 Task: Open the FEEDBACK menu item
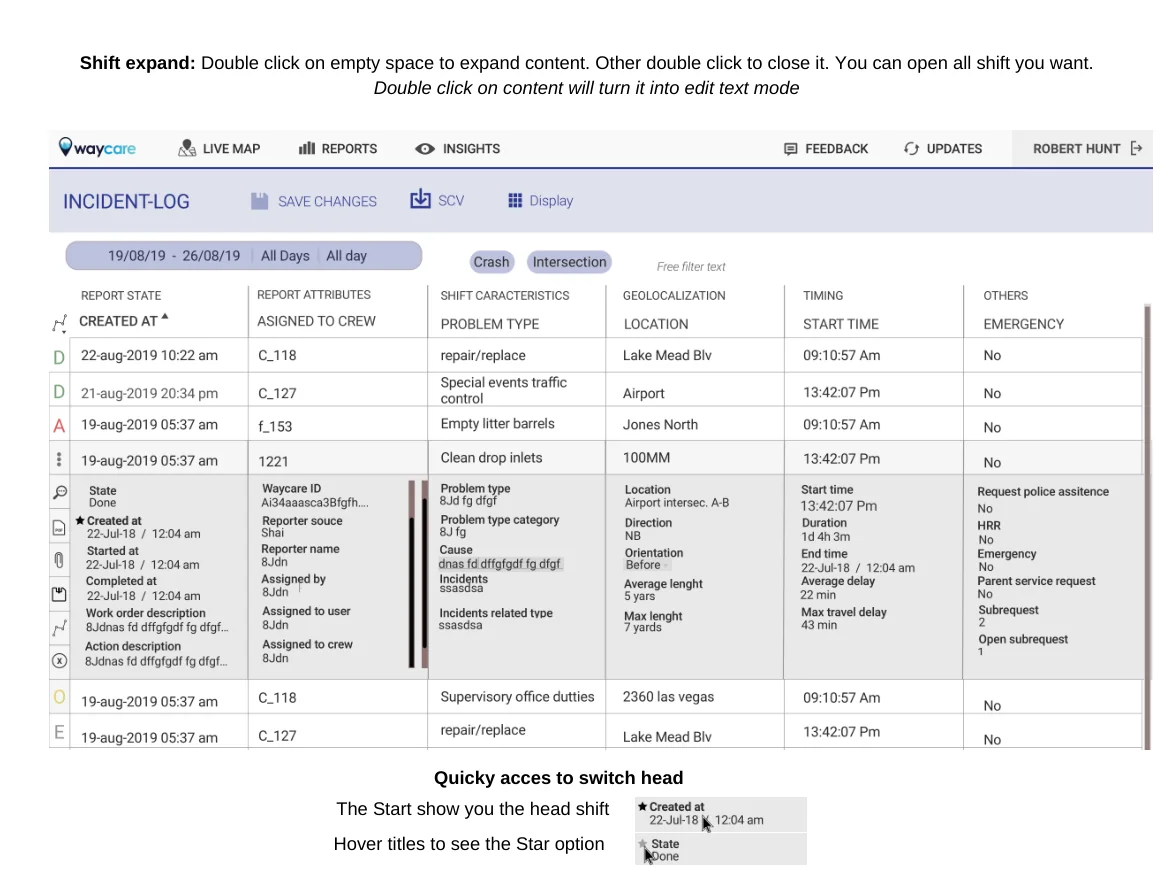[826, 148]
